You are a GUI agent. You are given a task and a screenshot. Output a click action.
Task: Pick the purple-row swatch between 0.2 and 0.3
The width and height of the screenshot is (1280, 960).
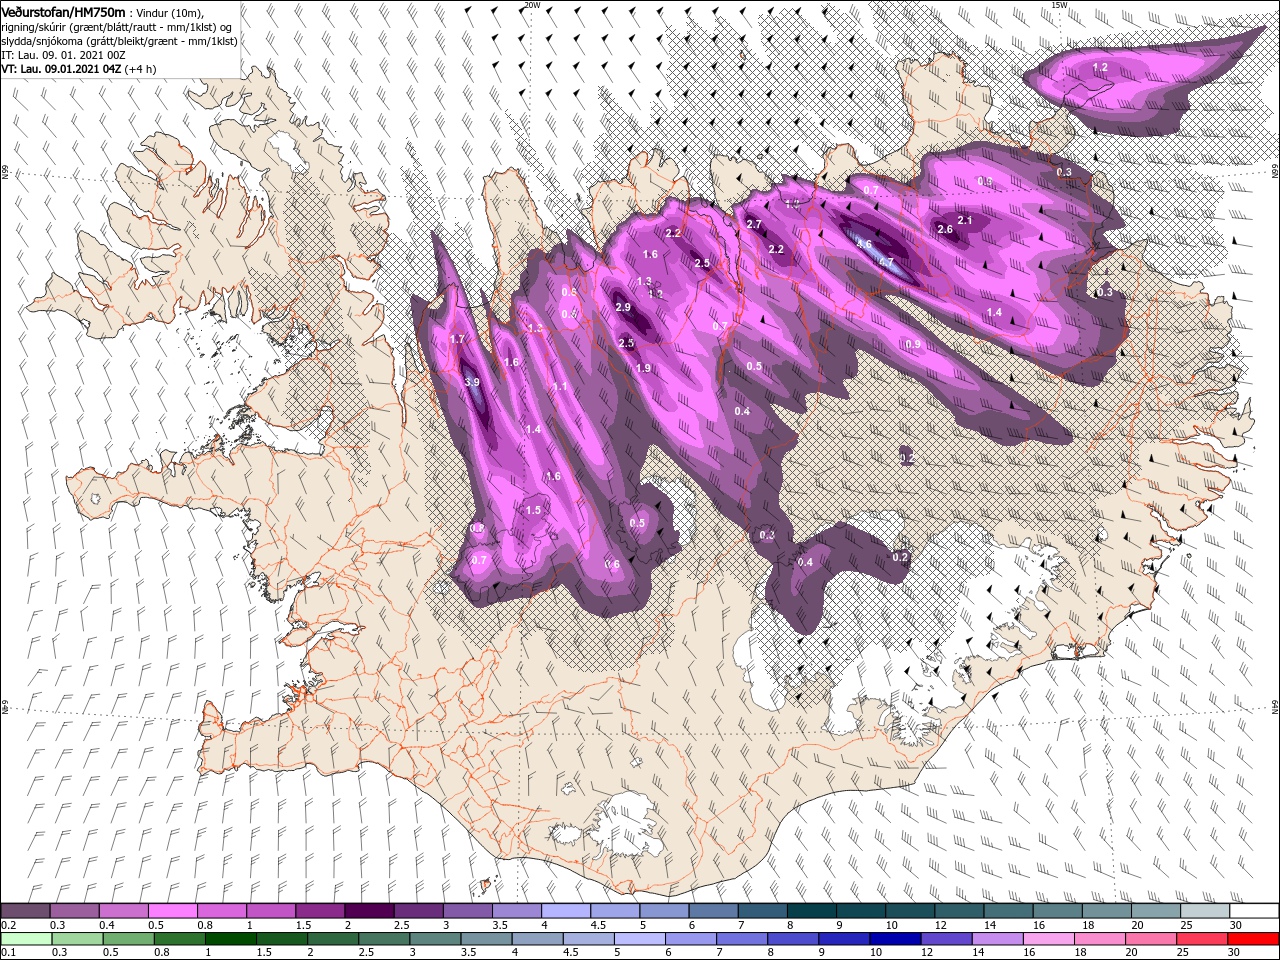(x=25, y=911)
